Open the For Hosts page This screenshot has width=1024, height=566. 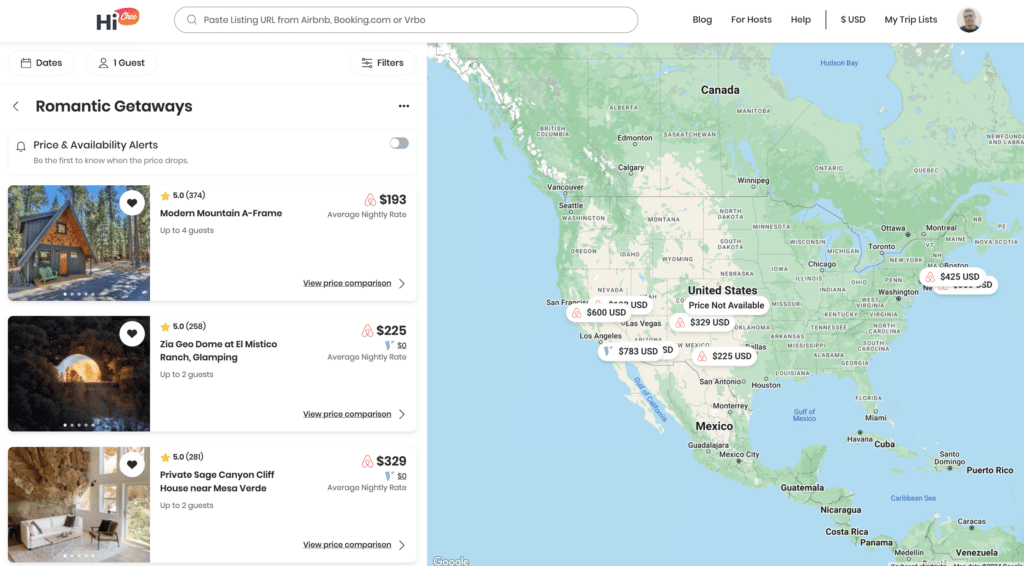point(751,20)
